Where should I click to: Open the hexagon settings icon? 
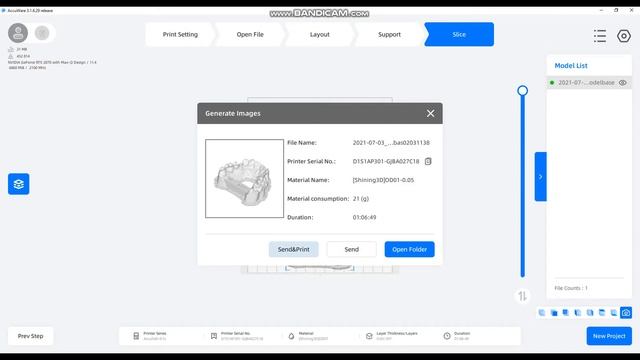[624, 36]
